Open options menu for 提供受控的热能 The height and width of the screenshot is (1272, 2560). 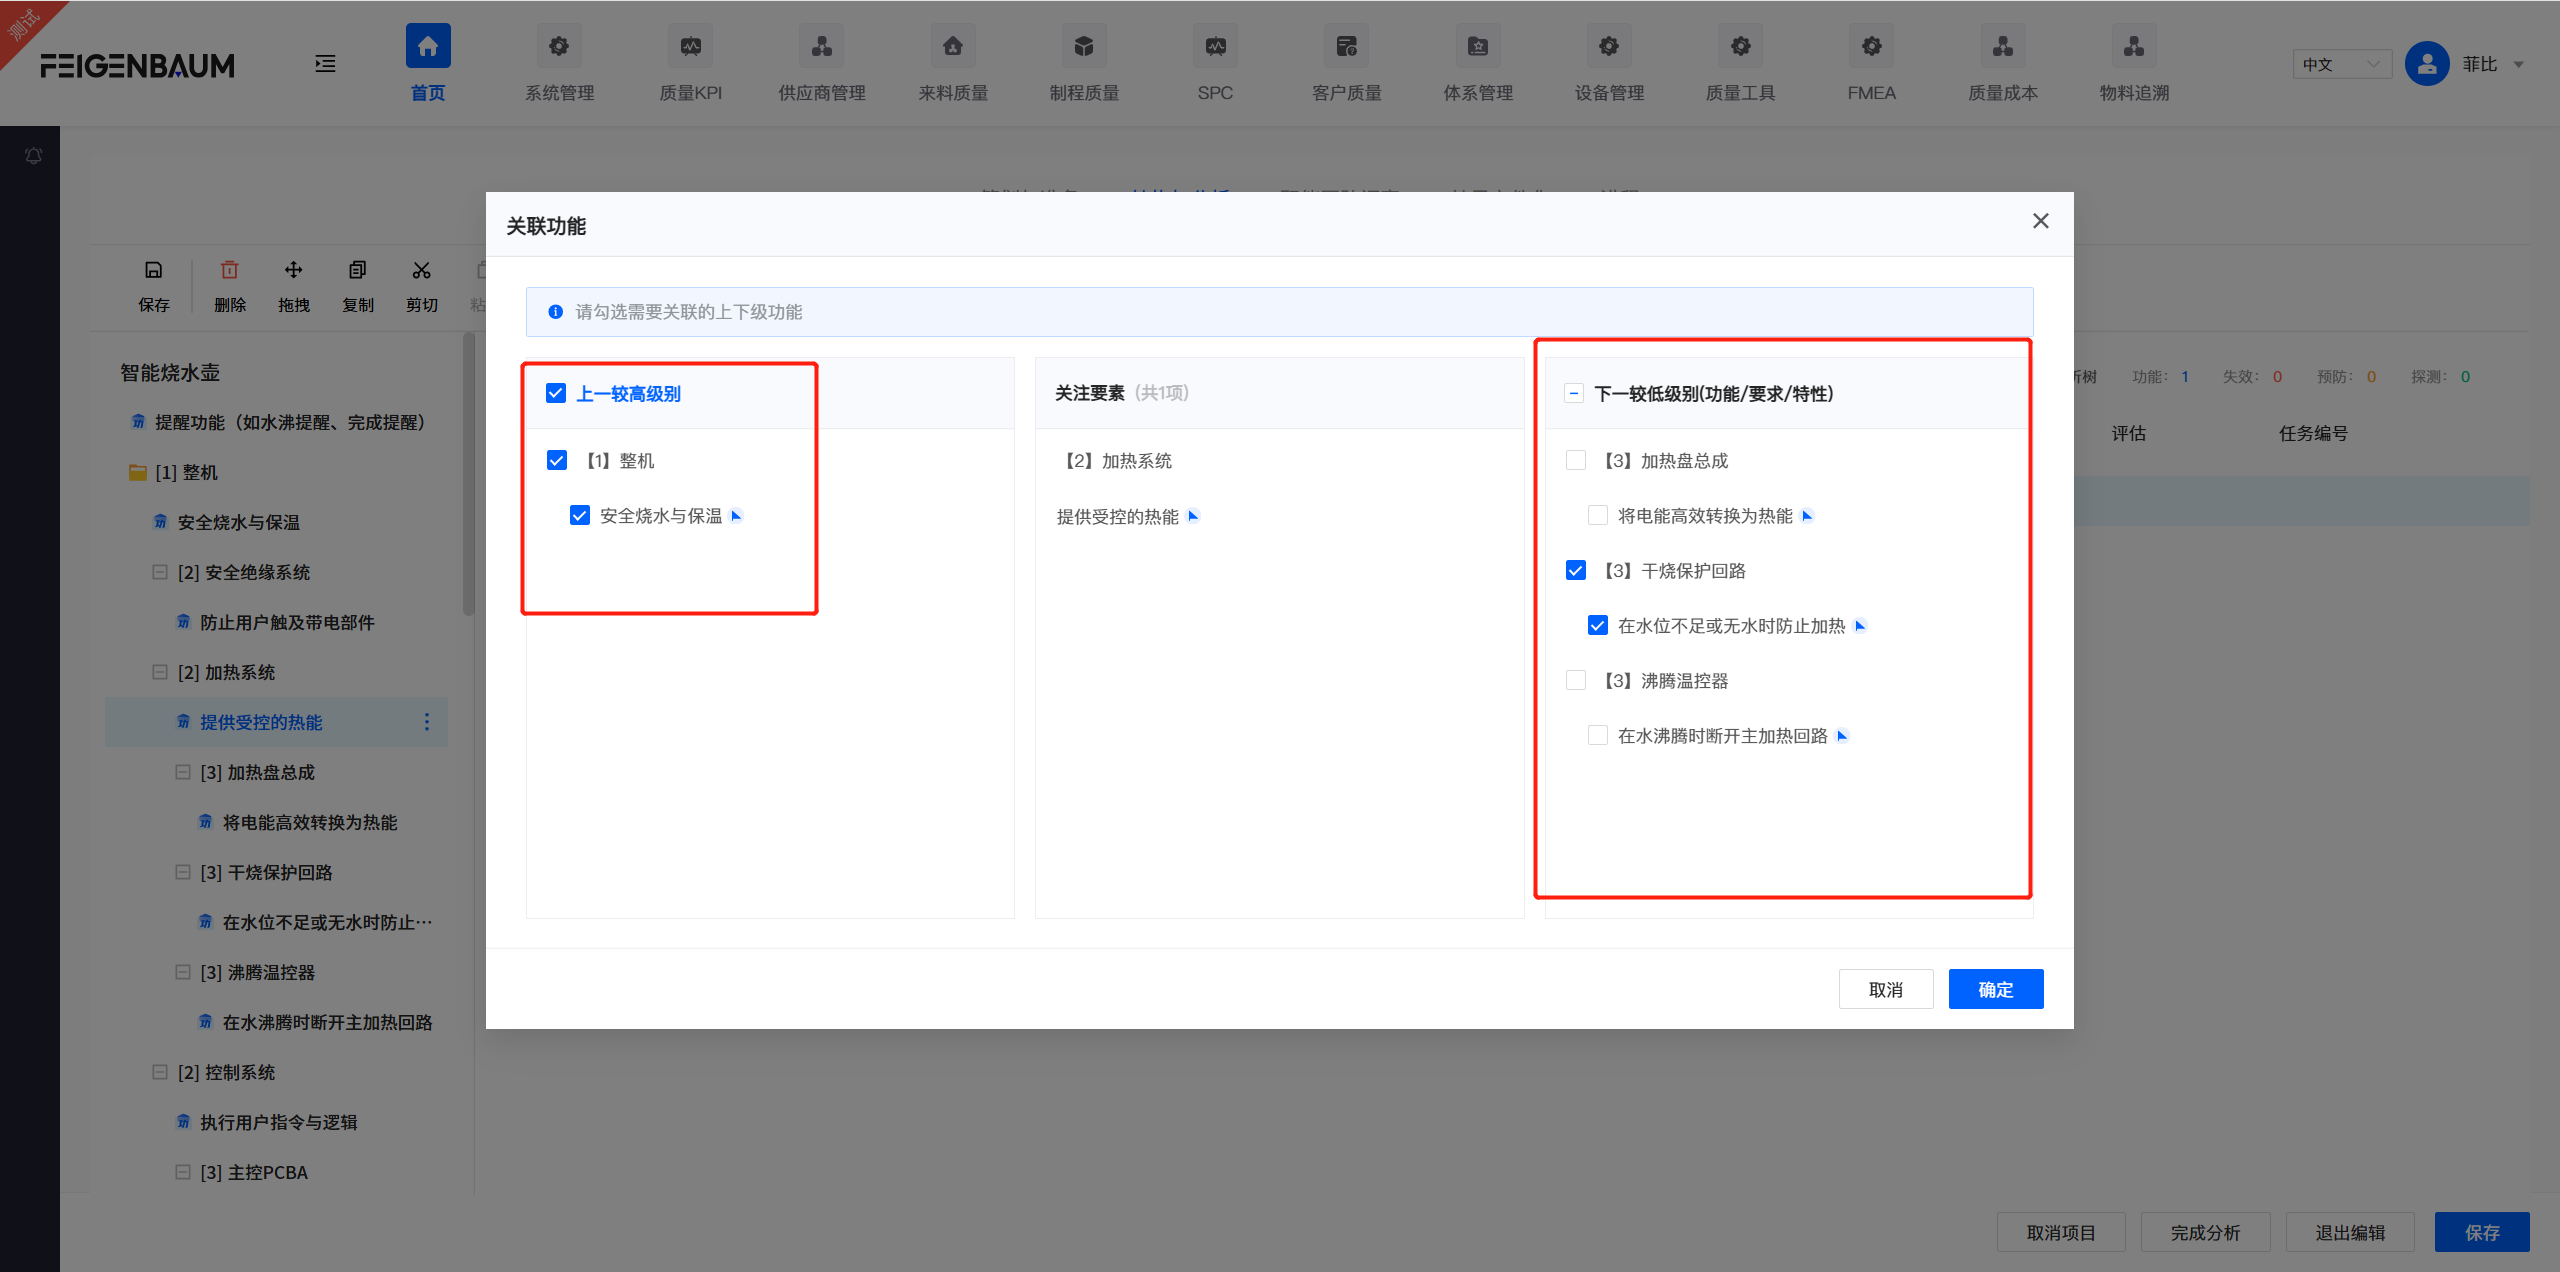(426, 721)
